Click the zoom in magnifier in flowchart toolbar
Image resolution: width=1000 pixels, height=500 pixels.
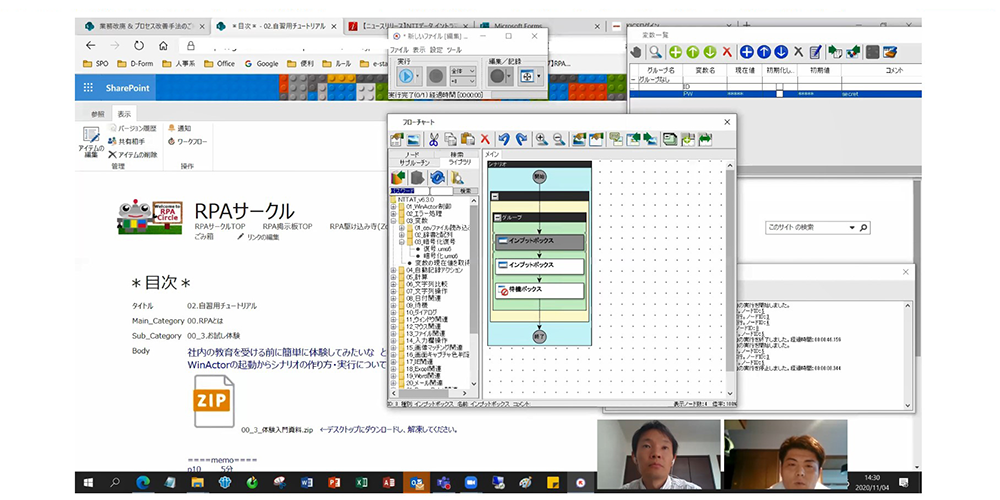click(x=541, y=140)
